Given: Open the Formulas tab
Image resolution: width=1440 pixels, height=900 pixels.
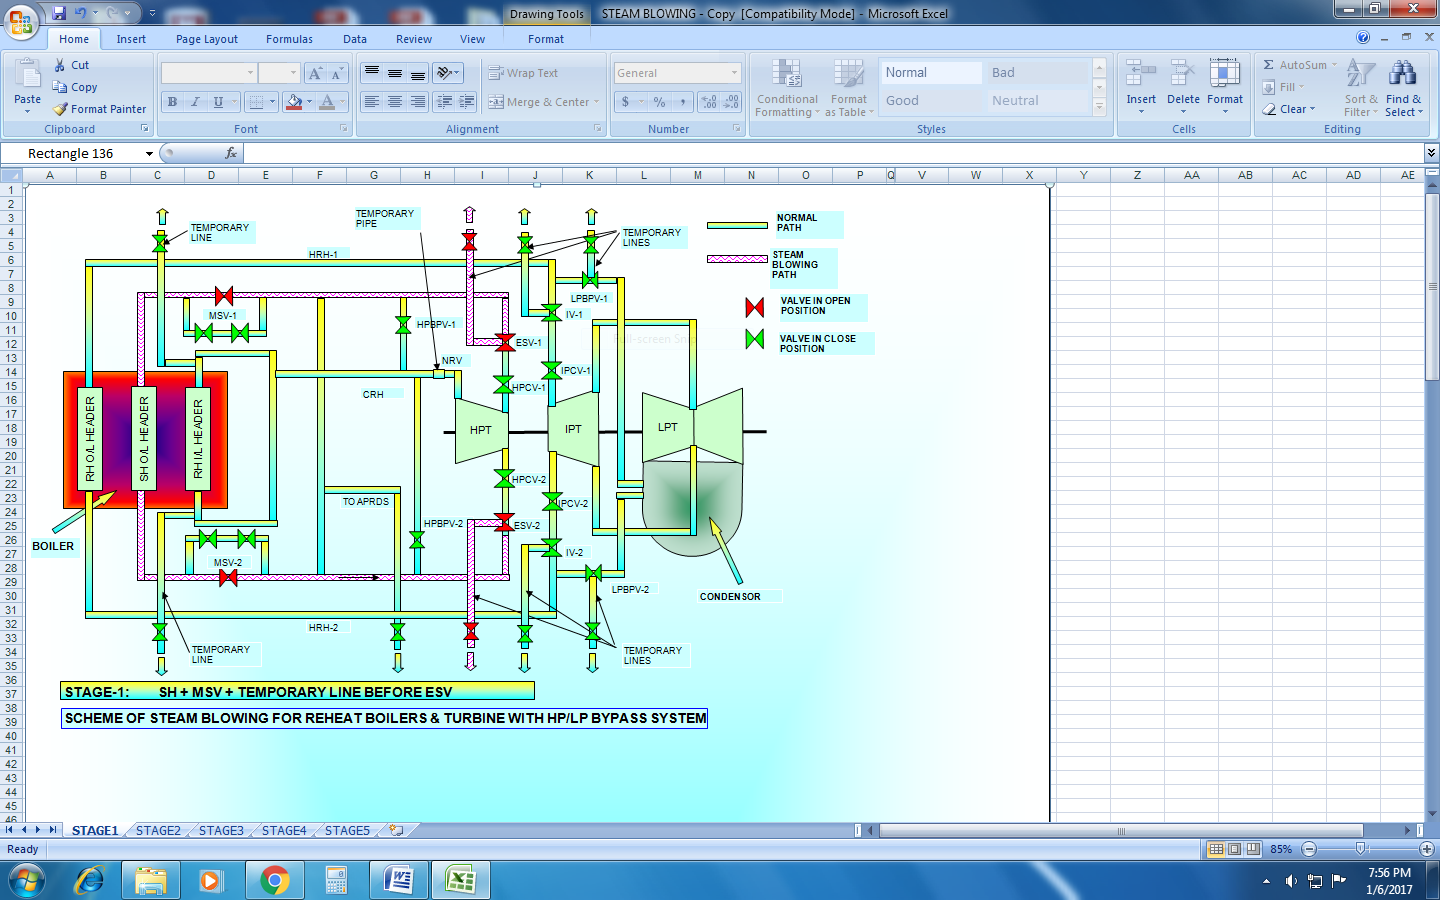Looking at the screenshot, I should (x=289, y=39).
